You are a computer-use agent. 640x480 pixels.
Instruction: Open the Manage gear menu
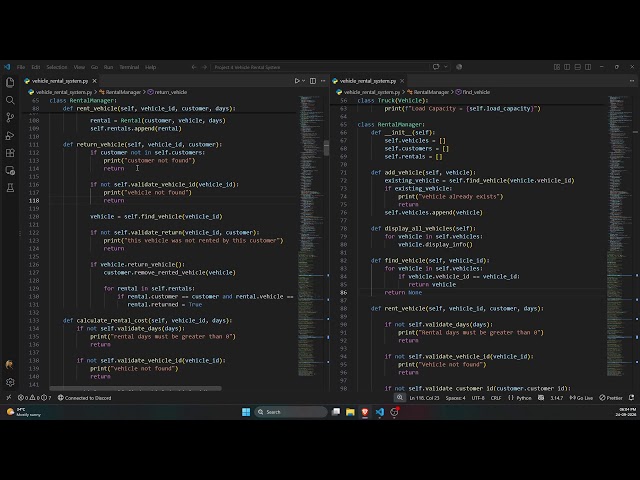10,382
